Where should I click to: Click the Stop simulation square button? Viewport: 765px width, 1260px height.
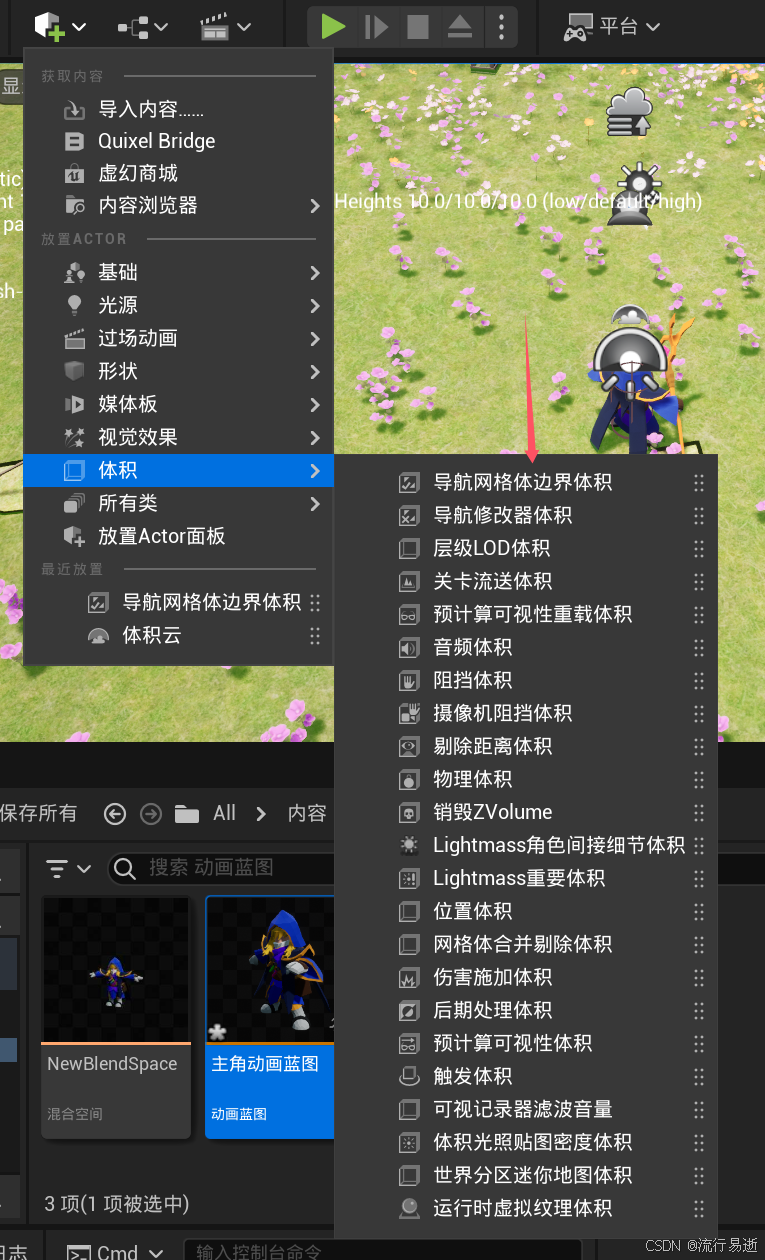point(418,26)
